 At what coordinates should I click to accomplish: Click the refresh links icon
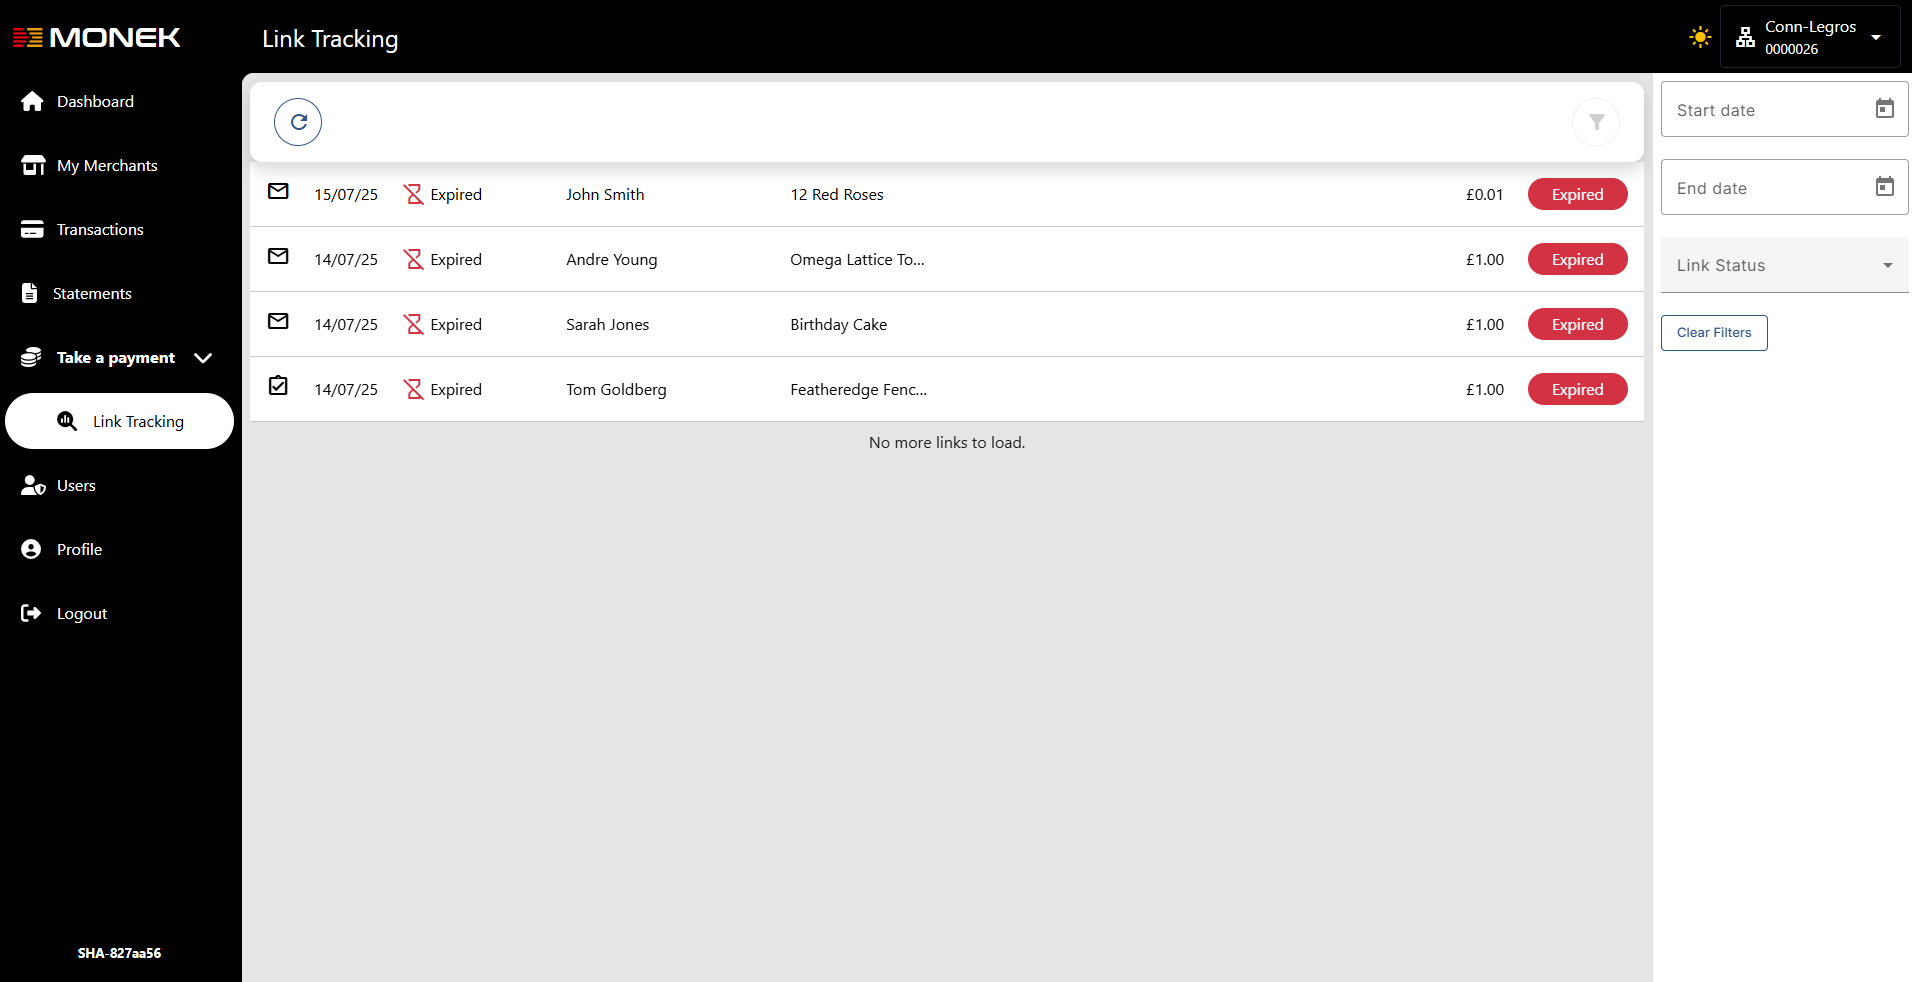click(298, 122)
